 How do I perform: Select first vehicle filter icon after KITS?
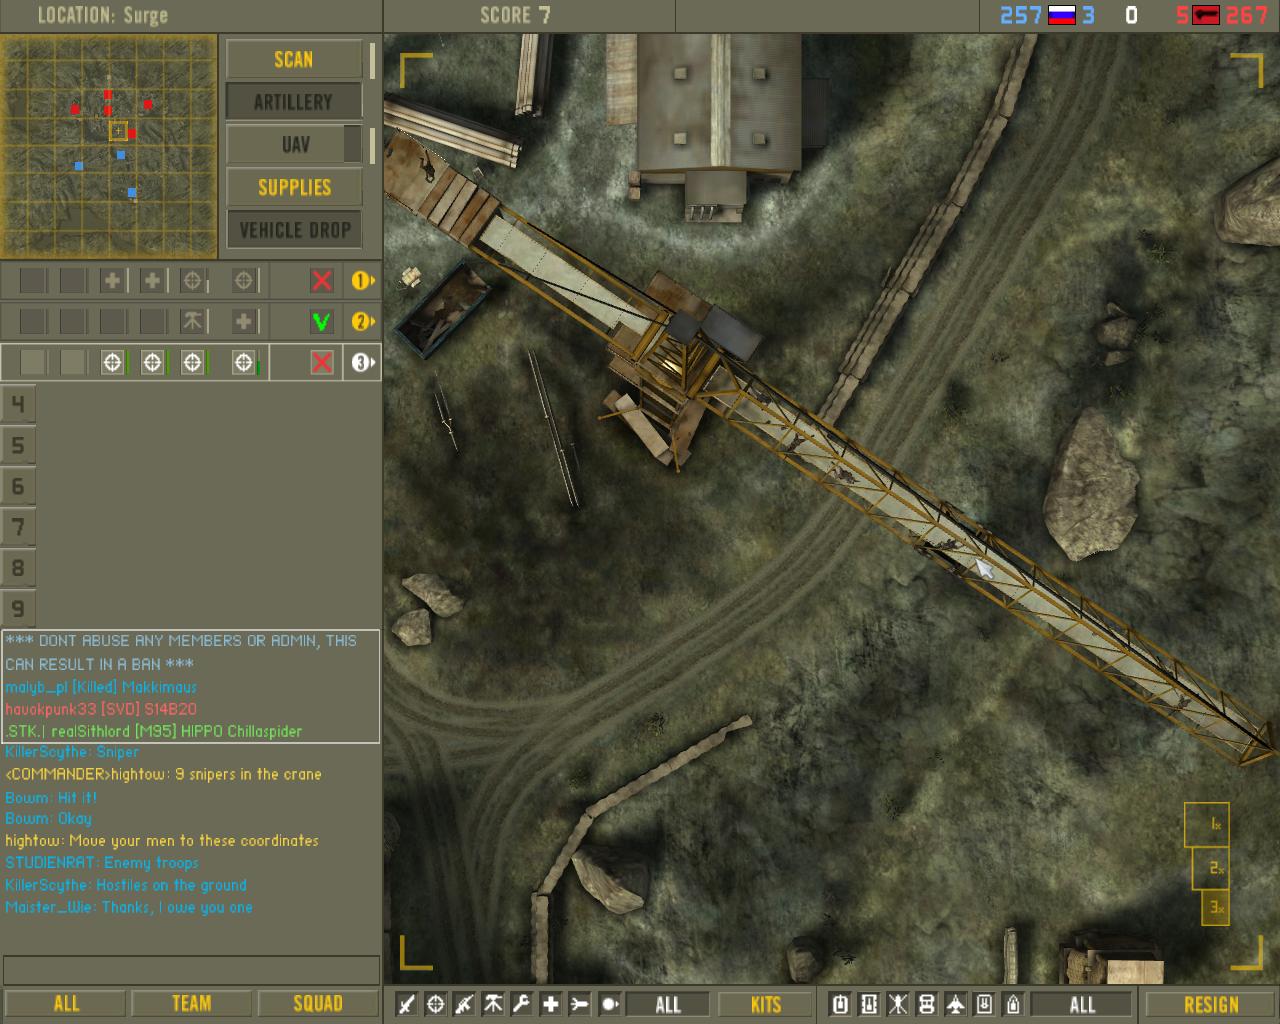pyautogui.click(x=841, y=1004)
